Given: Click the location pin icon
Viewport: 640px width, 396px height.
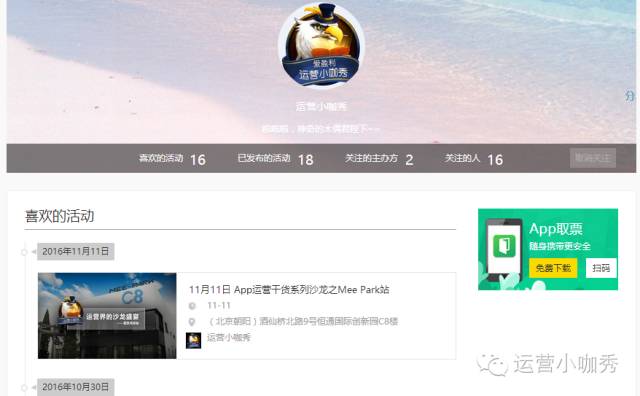Looking at the screenshot, I should [x=192, y=322].
